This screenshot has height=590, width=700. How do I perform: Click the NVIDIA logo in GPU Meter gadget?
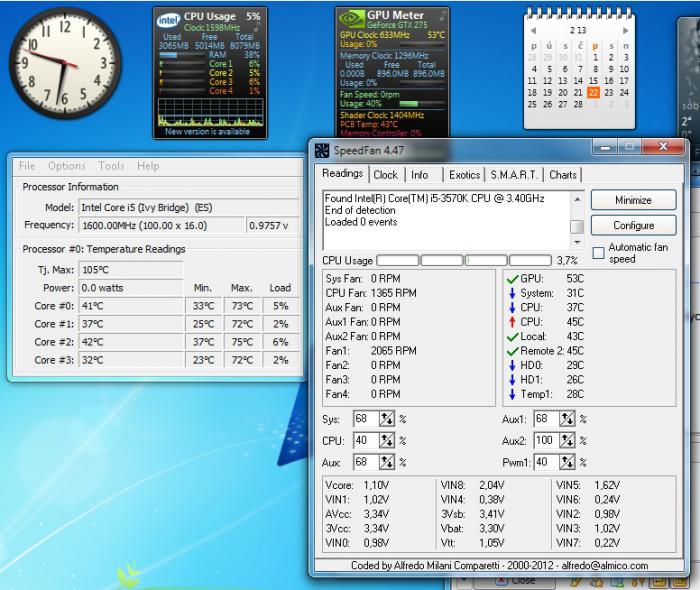[x=350, y=18]
